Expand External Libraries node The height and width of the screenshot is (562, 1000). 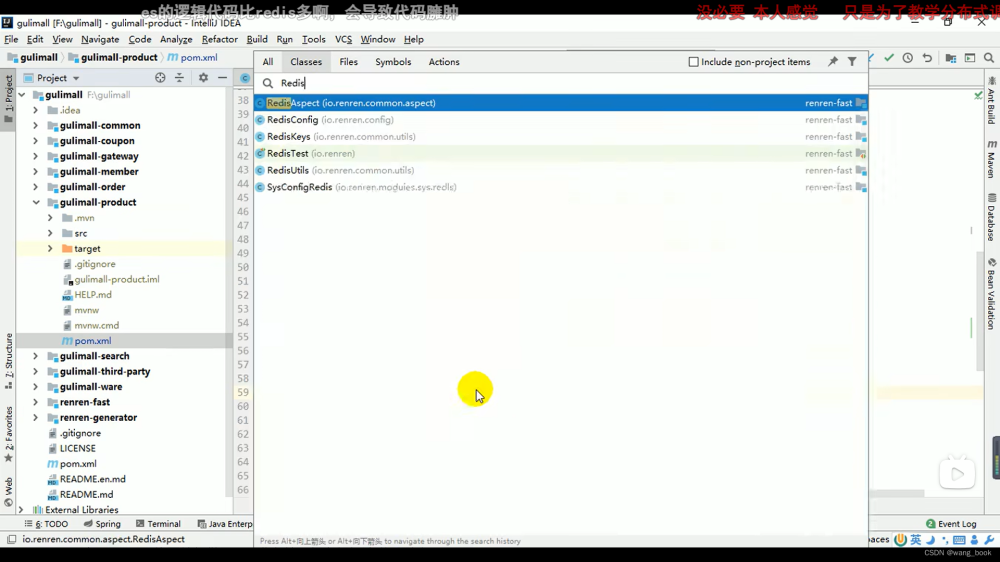point(21,510)
